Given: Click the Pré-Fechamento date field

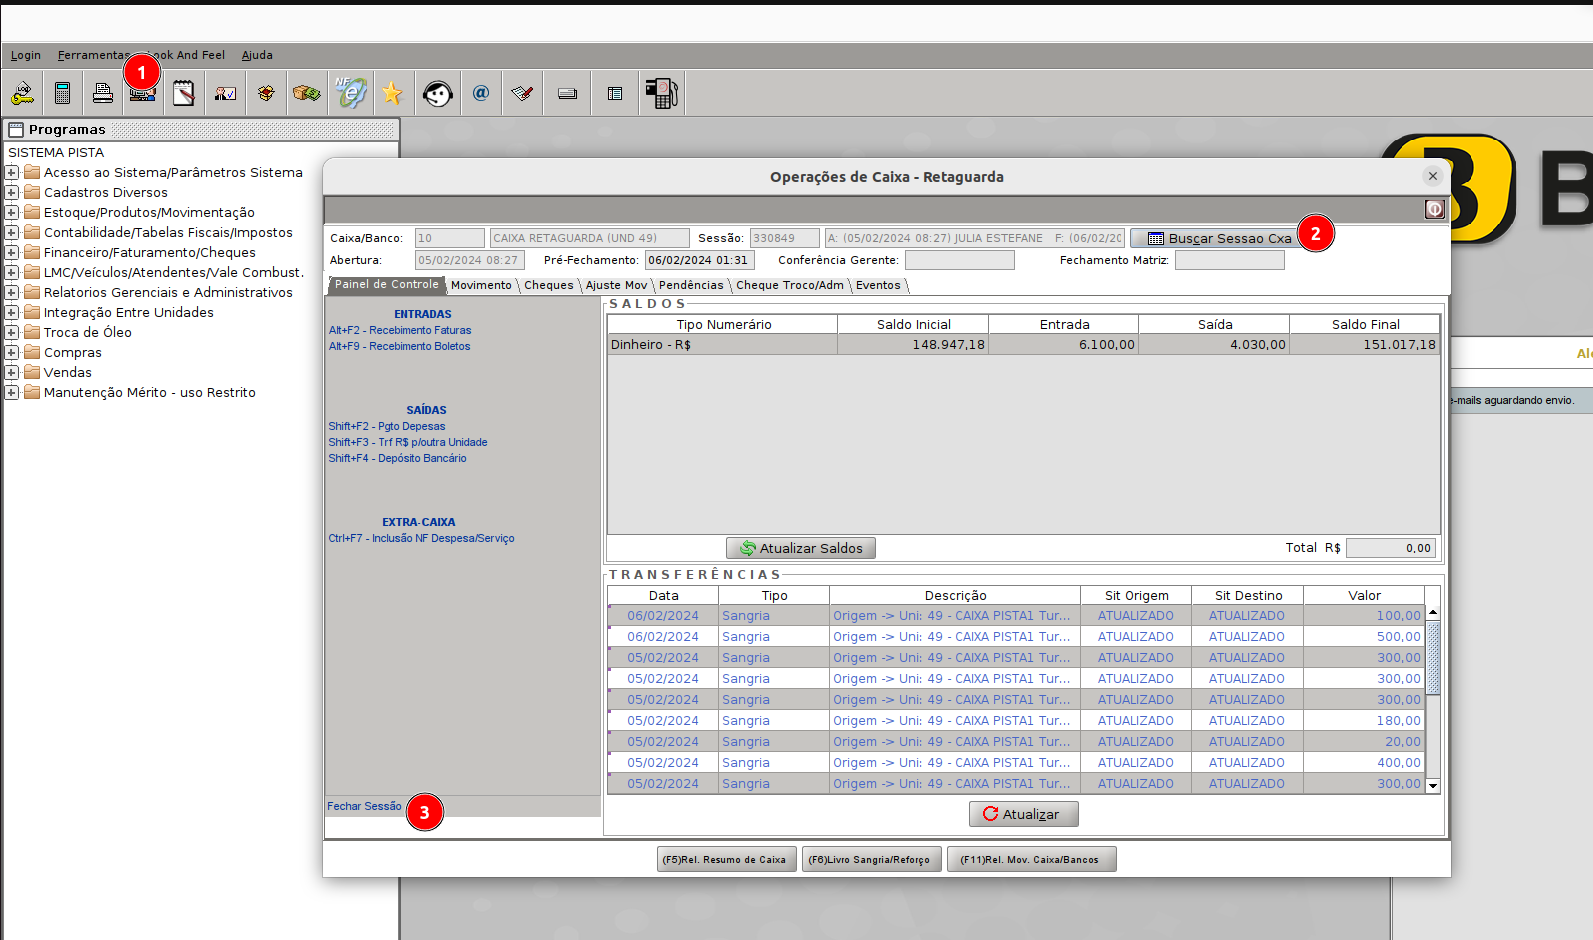Looking at the screenshot, I should click(x=699, y=260).
